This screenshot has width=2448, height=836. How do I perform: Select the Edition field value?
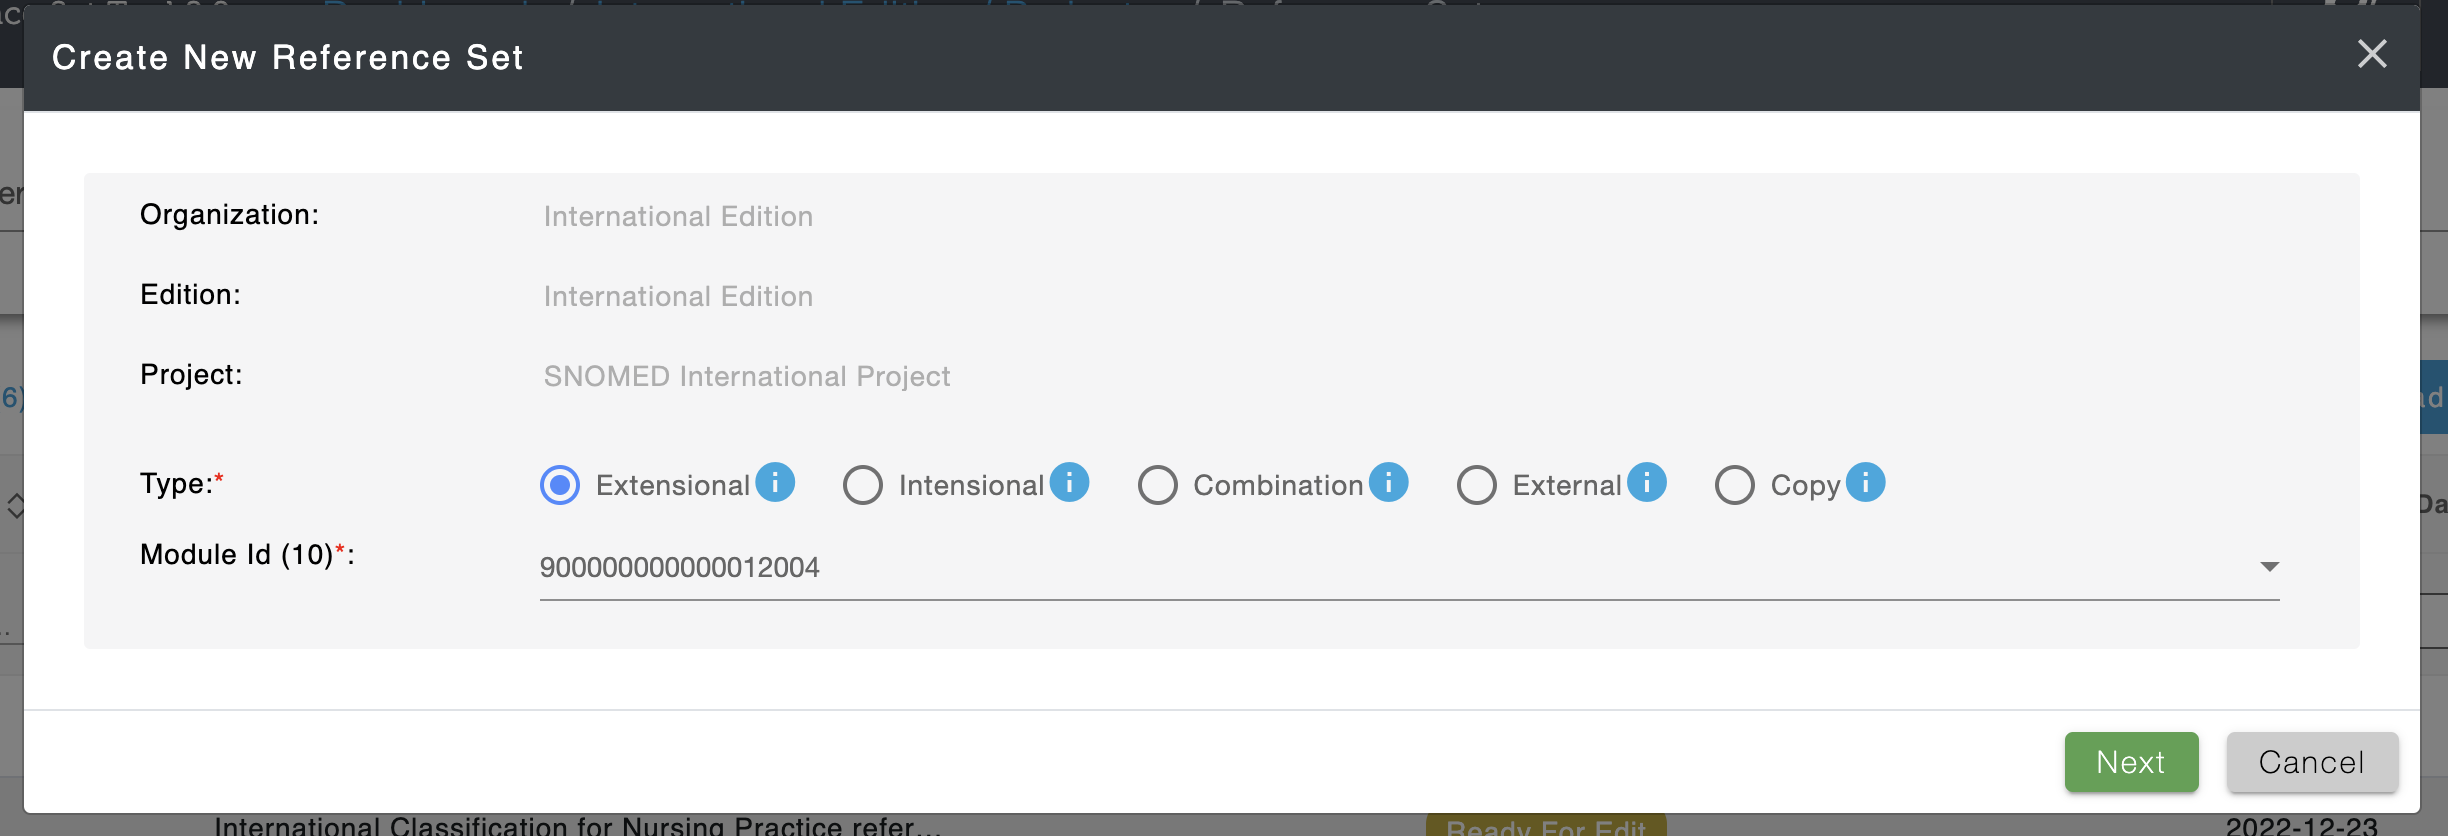[x=678, y=296]
